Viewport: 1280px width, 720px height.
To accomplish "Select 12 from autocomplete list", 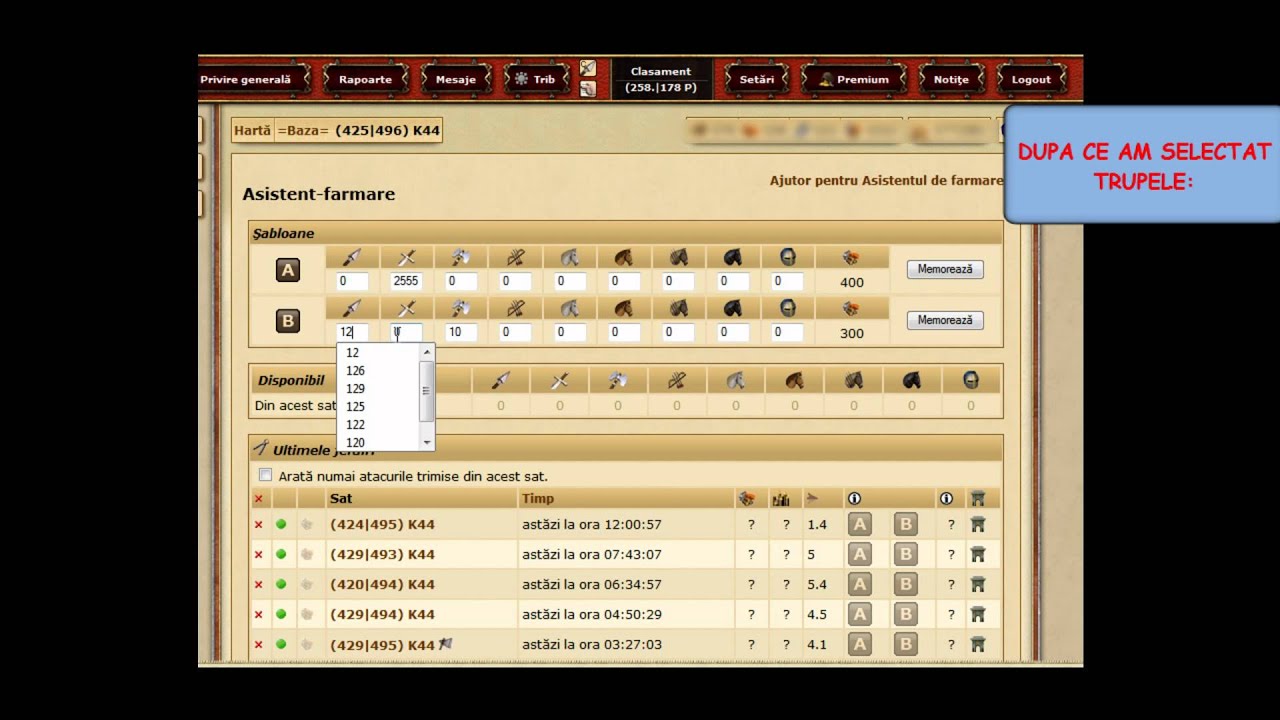I will (x=378, y=353).
